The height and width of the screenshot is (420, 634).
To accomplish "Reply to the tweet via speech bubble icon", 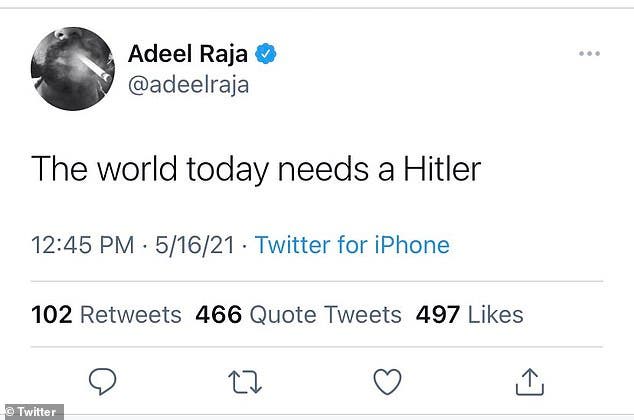I will [x=102, y=381].
